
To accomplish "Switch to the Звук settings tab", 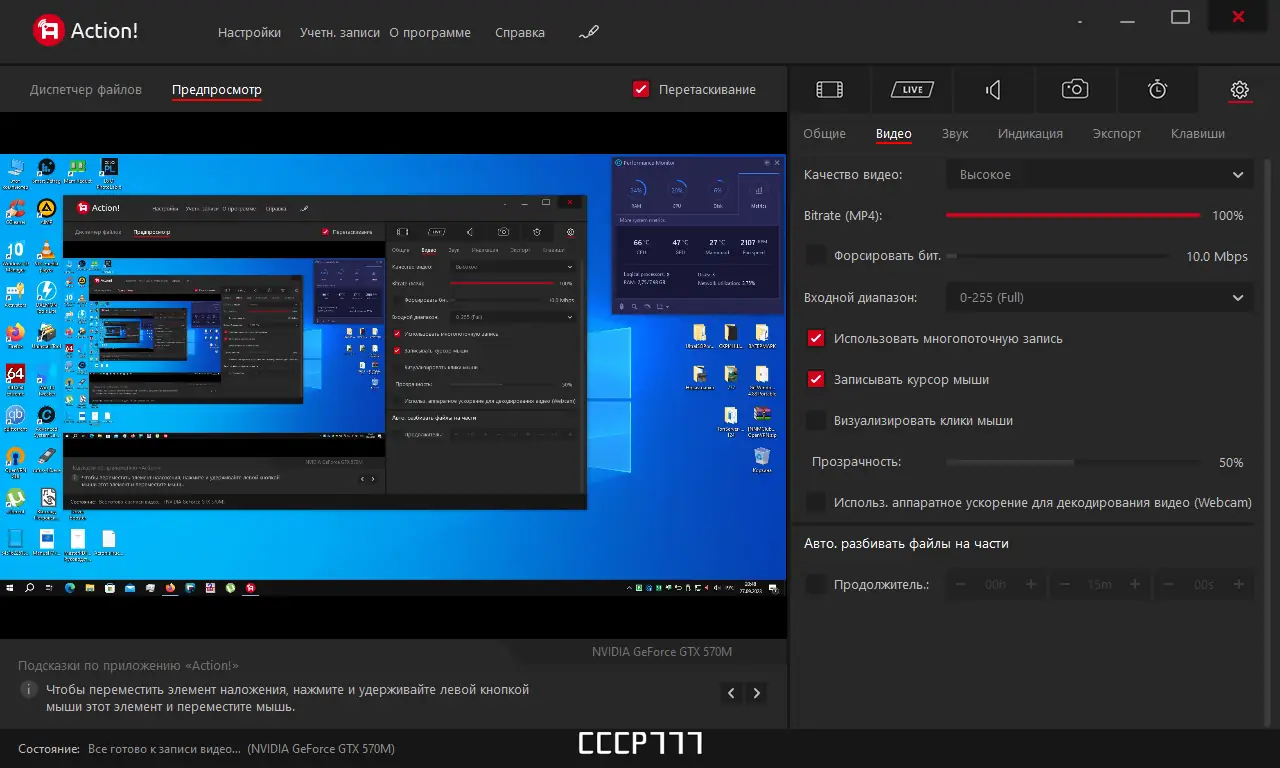I will click(954, 133).
